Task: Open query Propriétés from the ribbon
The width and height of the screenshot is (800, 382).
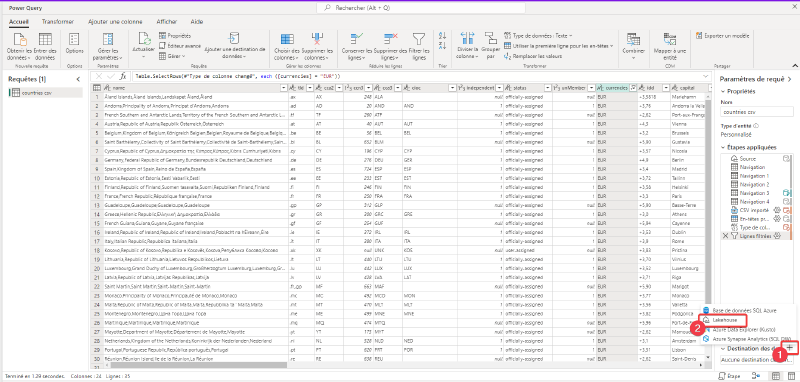Action: tap(175, 36)
